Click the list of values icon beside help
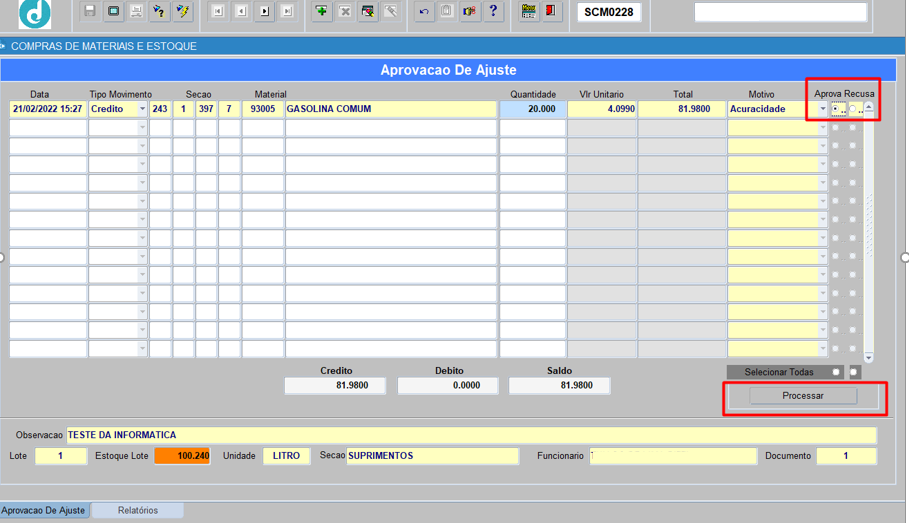Screen dimensions: 910x527 pos(470,11)
